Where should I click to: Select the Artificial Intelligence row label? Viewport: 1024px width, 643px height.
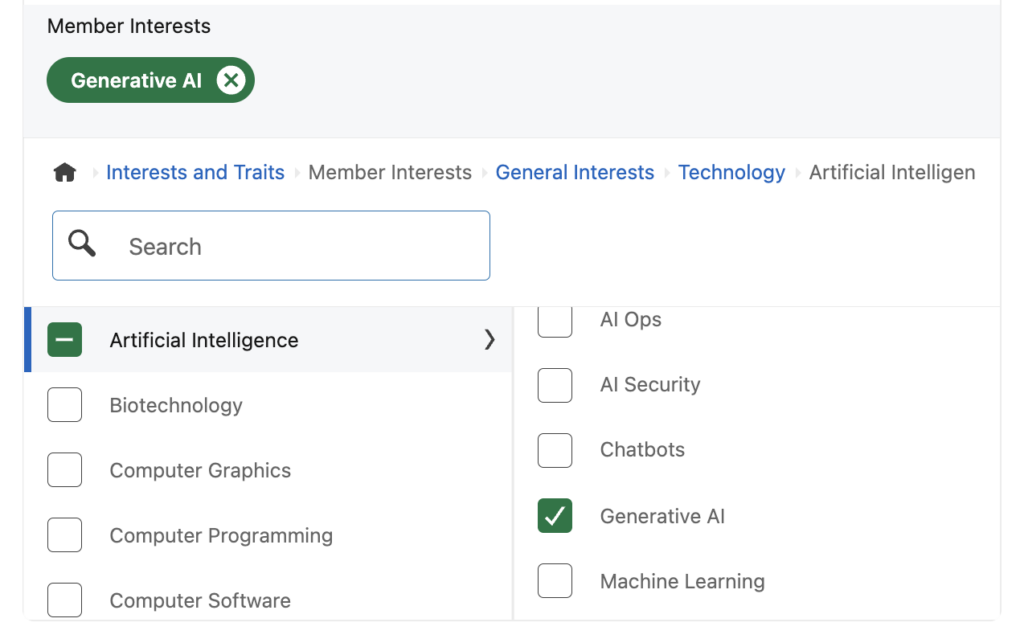[204, 340]
